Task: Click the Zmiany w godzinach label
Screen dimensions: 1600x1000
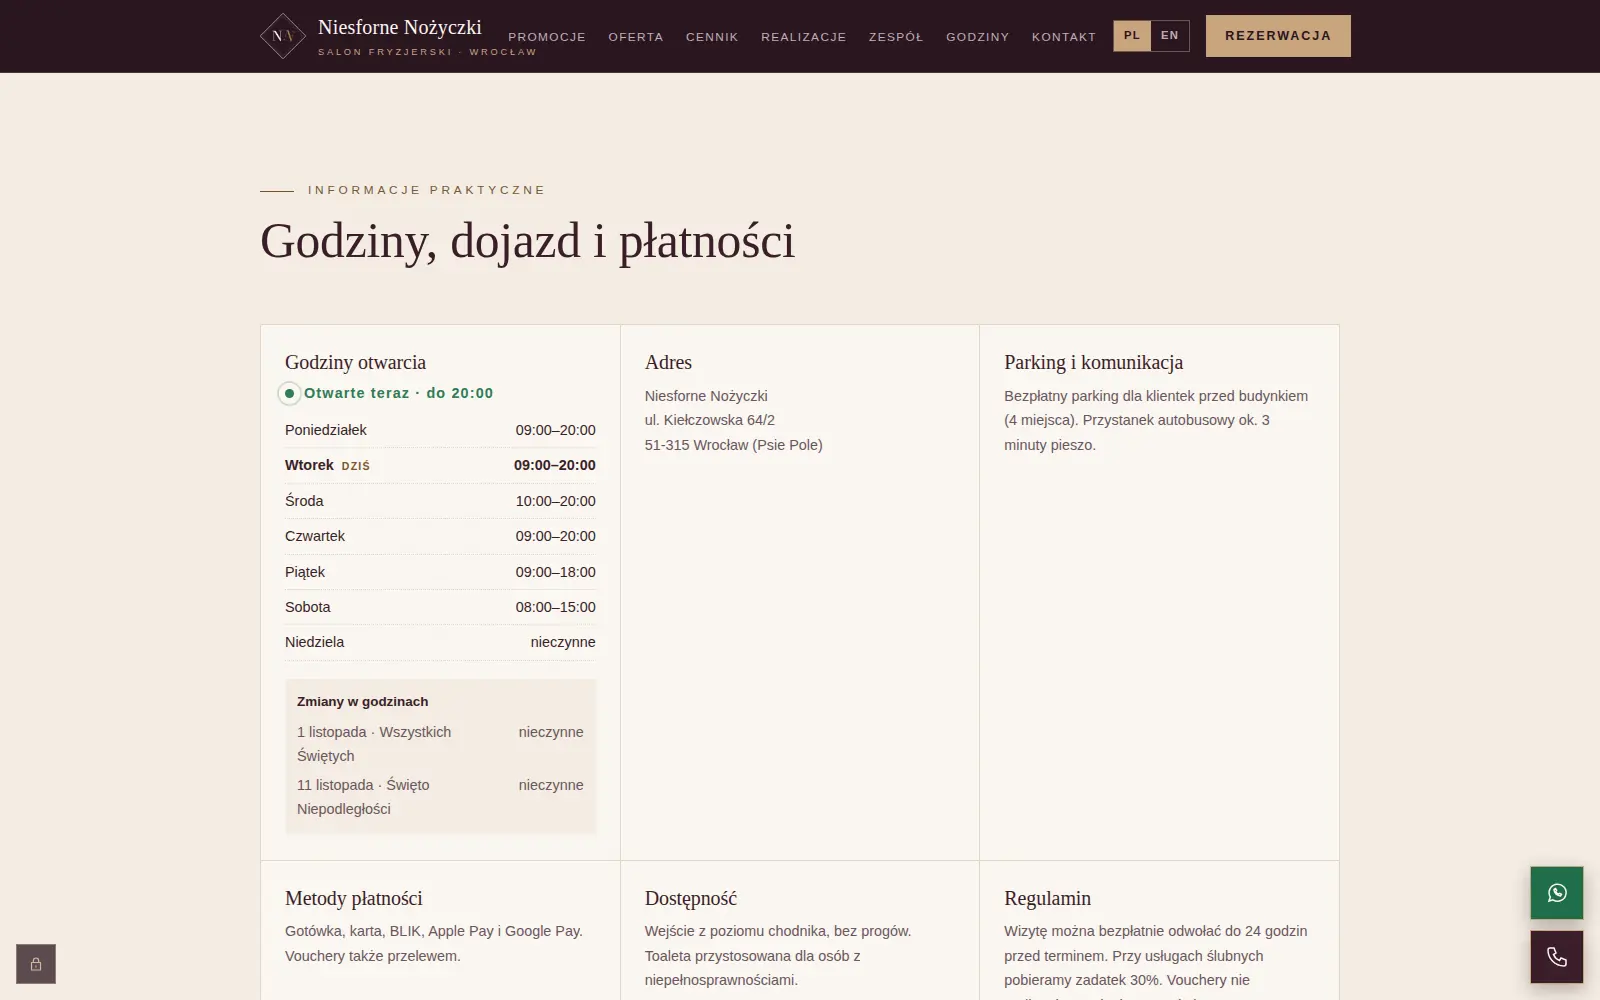Action: pyautogui.click(x=362, y=702)
